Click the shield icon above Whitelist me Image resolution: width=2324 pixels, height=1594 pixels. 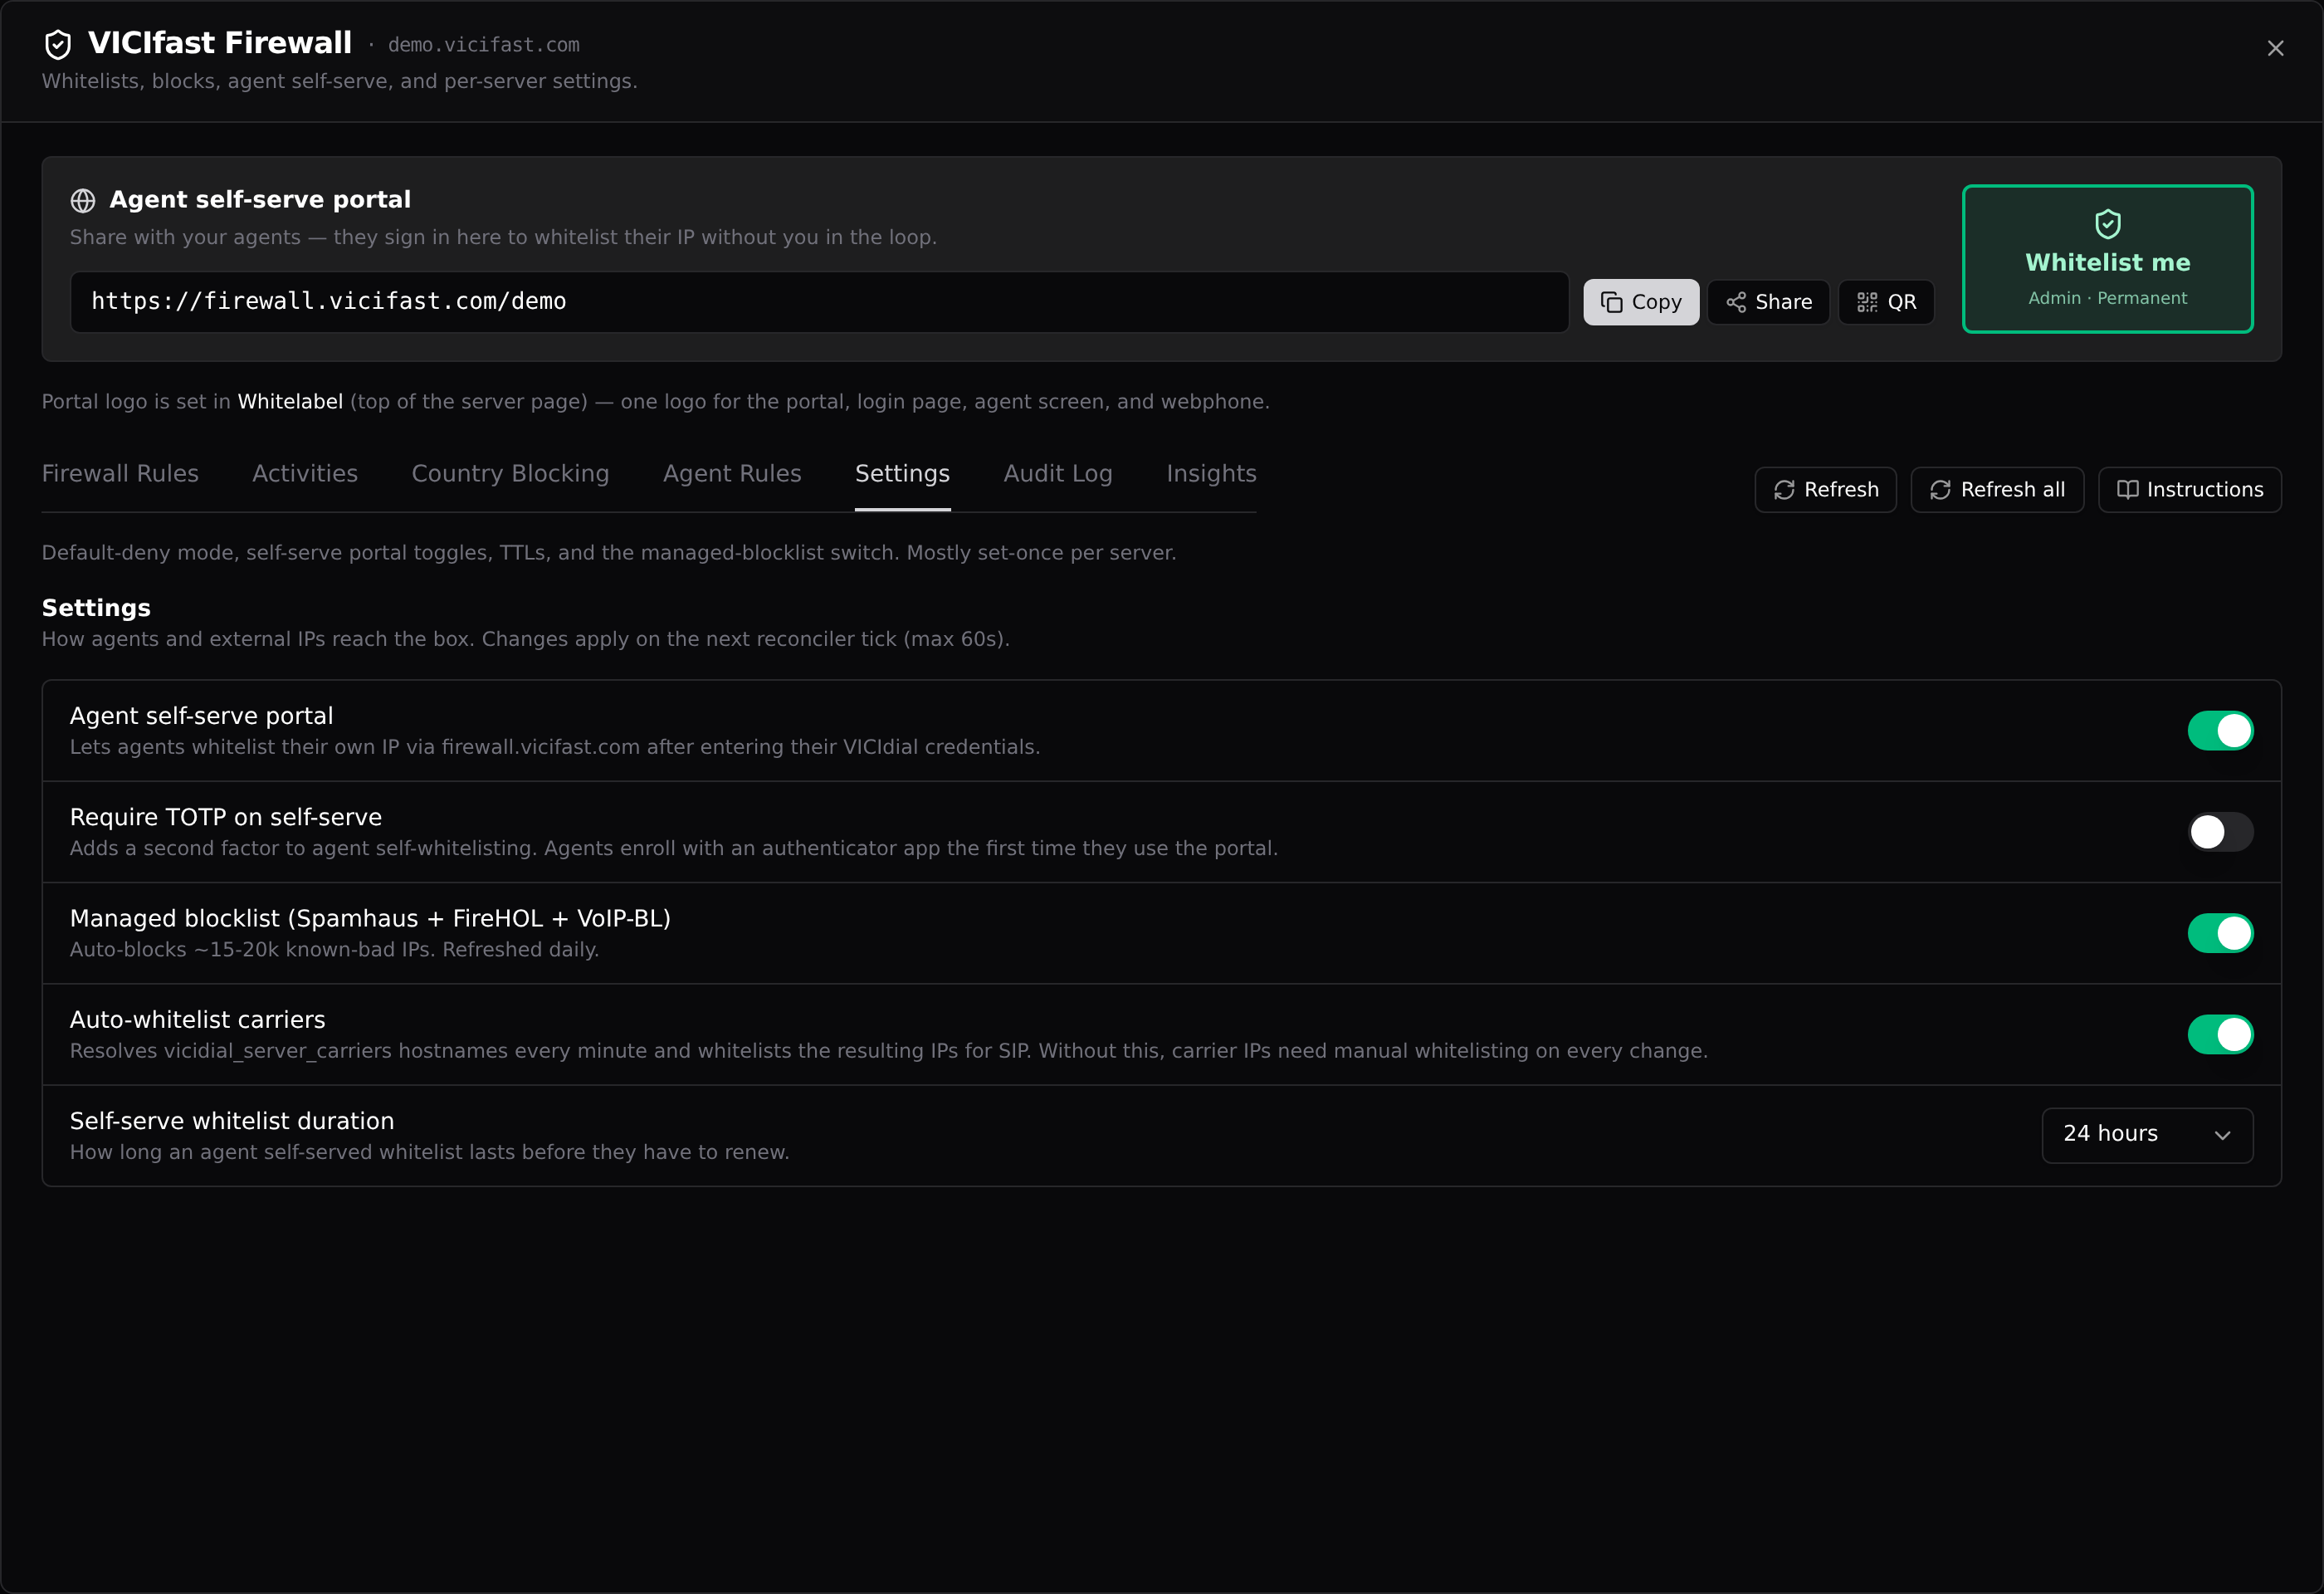pos(2107,223)
